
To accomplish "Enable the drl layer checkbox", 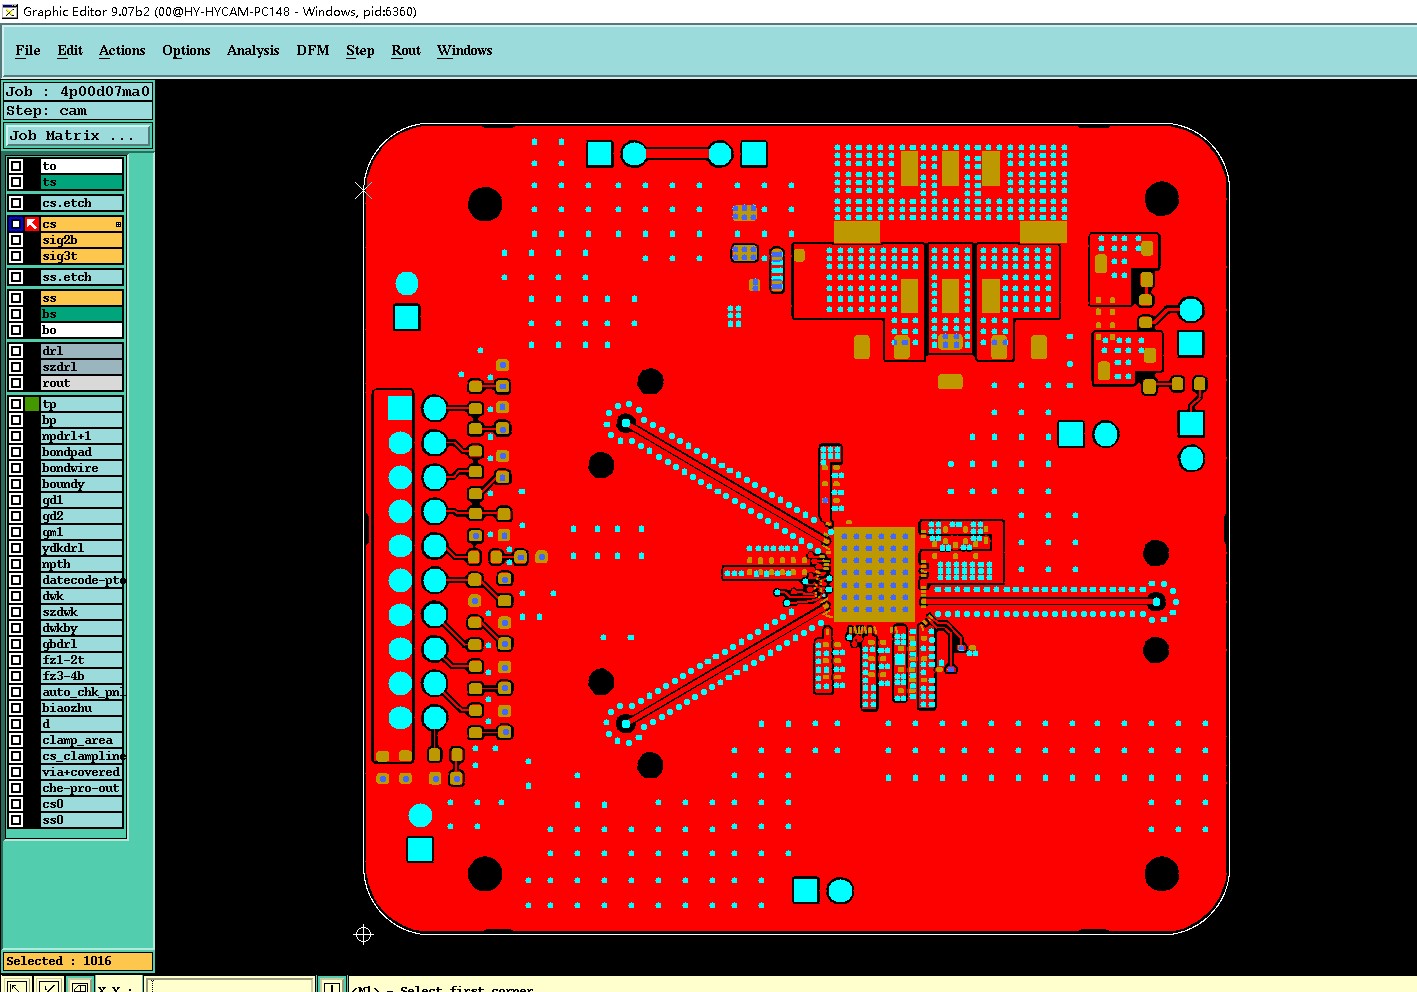I will (x=16, y=351).
